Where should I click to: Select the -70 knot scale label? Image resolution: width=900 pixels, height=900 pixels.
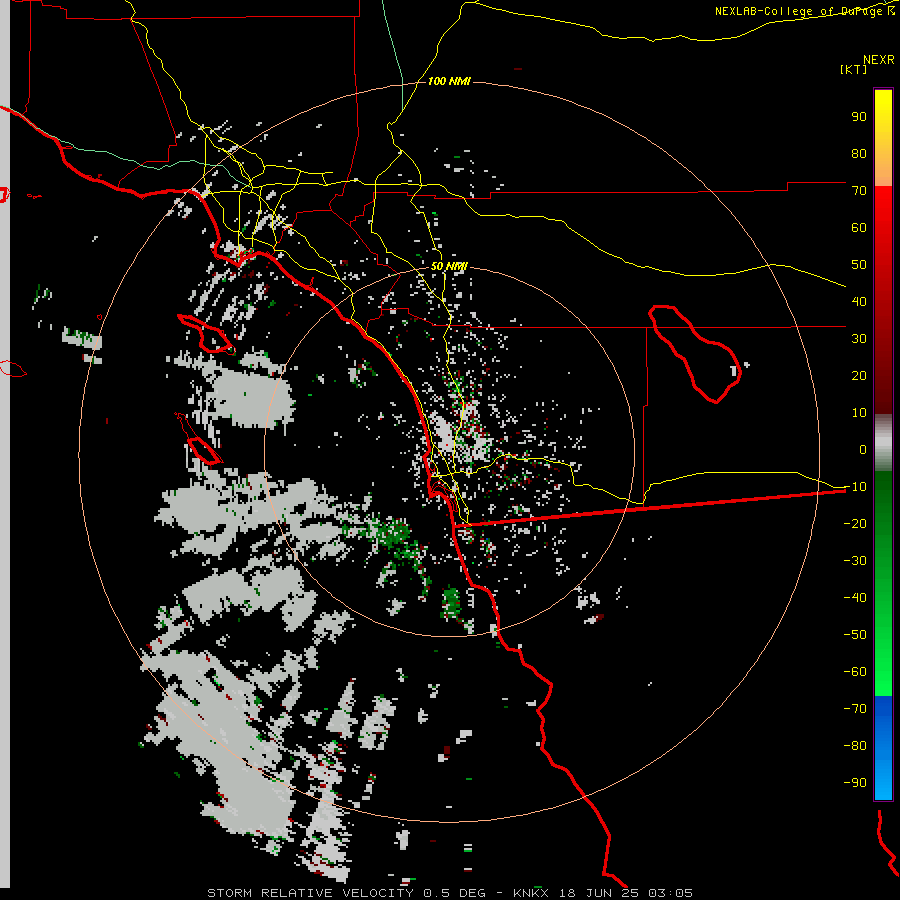tap(855, 709)
